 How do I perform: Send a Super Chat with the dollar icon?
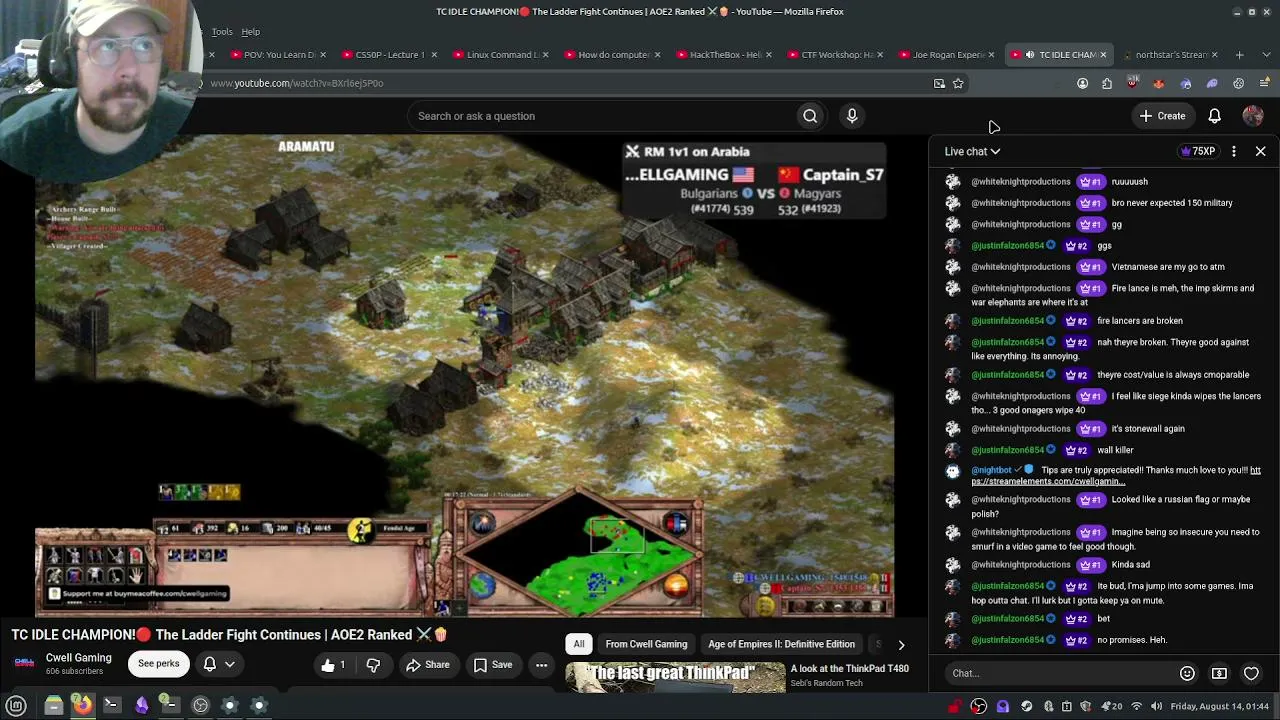coord(1219,673)
